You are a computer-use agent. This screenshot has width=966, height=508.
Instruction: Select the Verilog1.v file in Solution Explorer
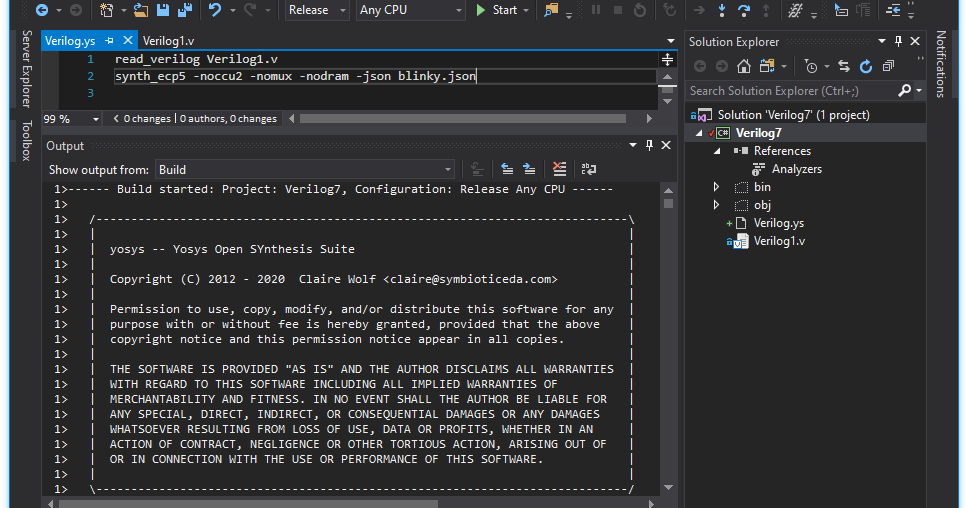coord(779,241)
